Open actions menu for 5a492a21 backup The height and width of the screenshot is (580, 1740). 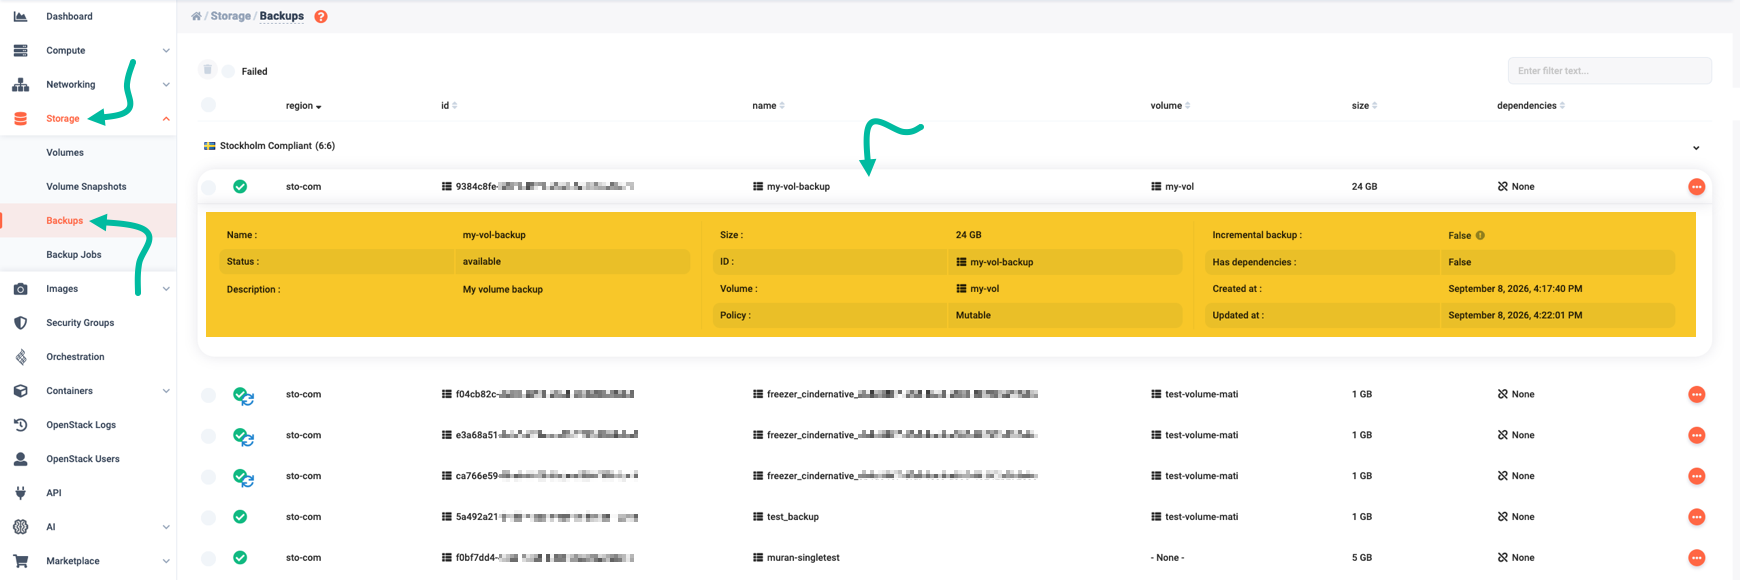click(x=1696, y=516)
